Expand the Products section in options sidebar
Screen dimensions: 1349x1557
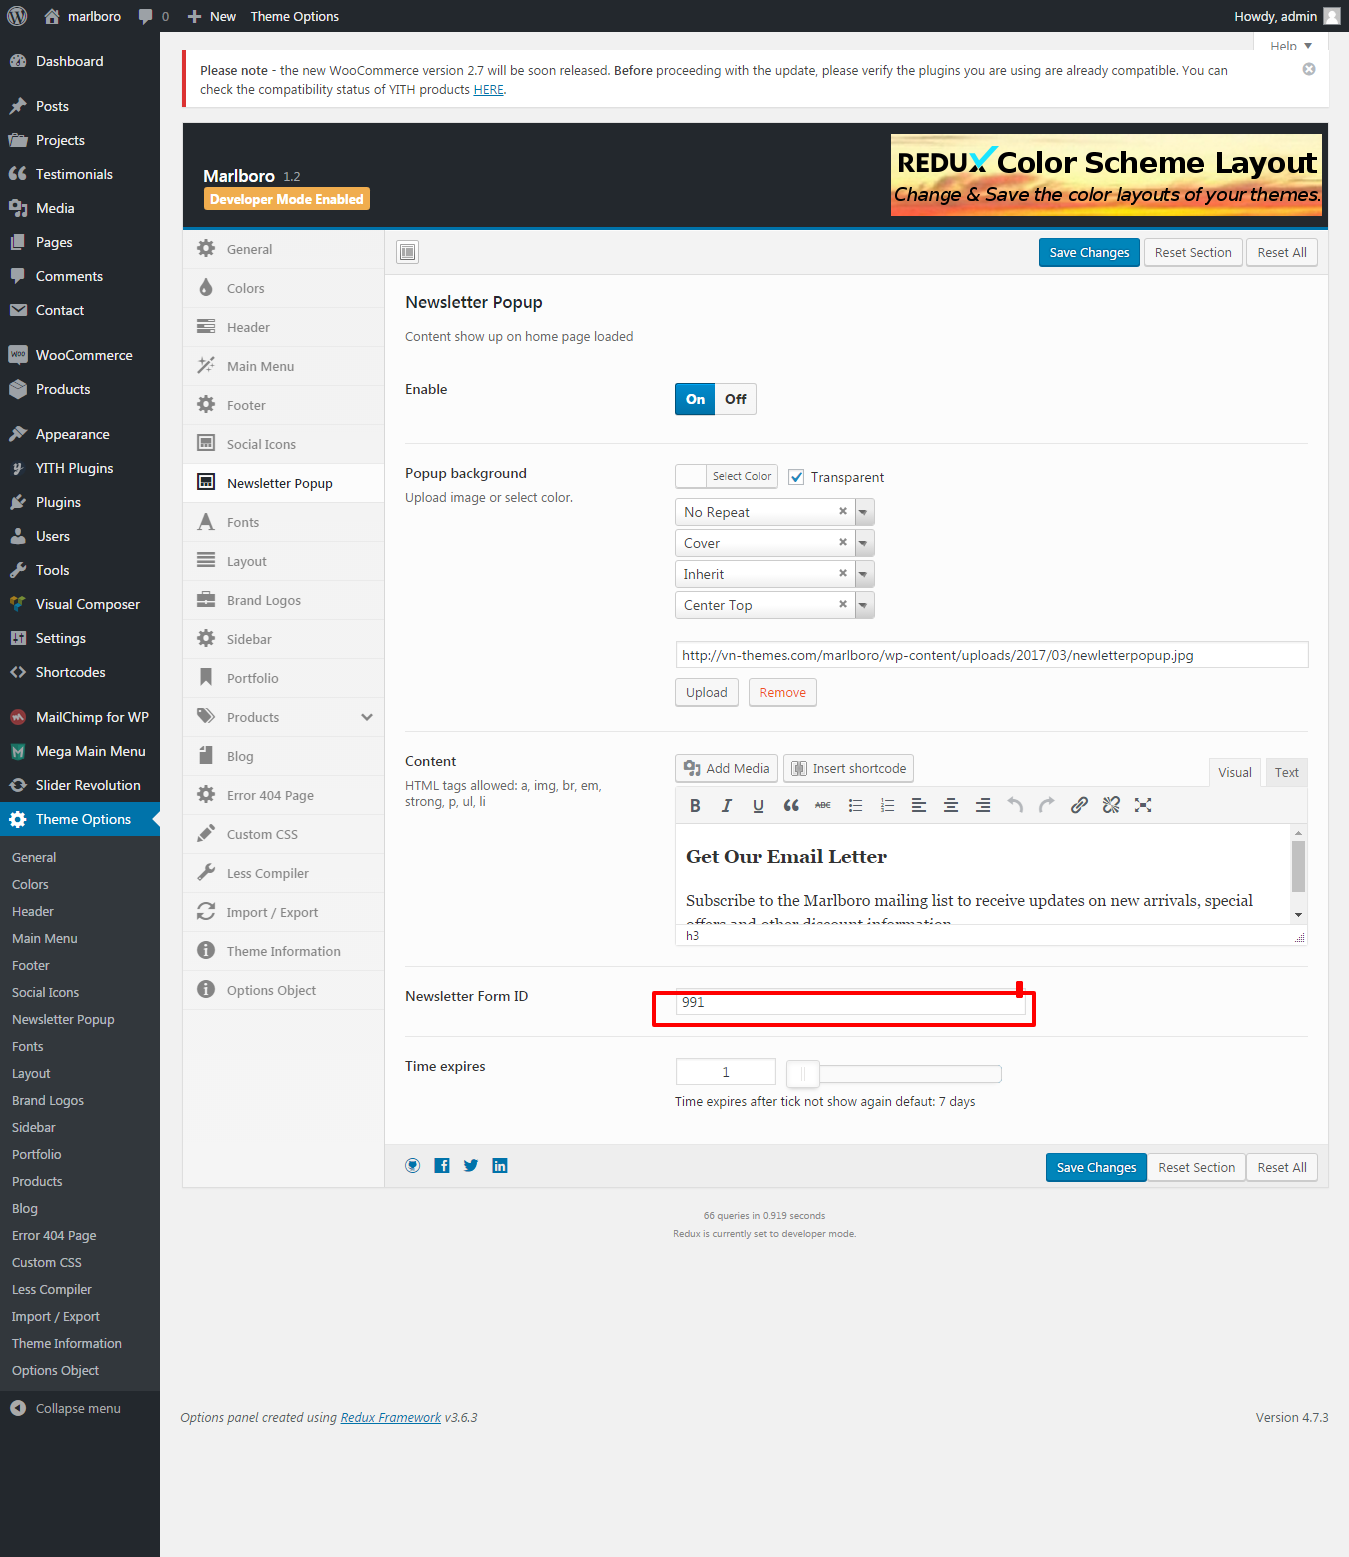tap(367, 717)
